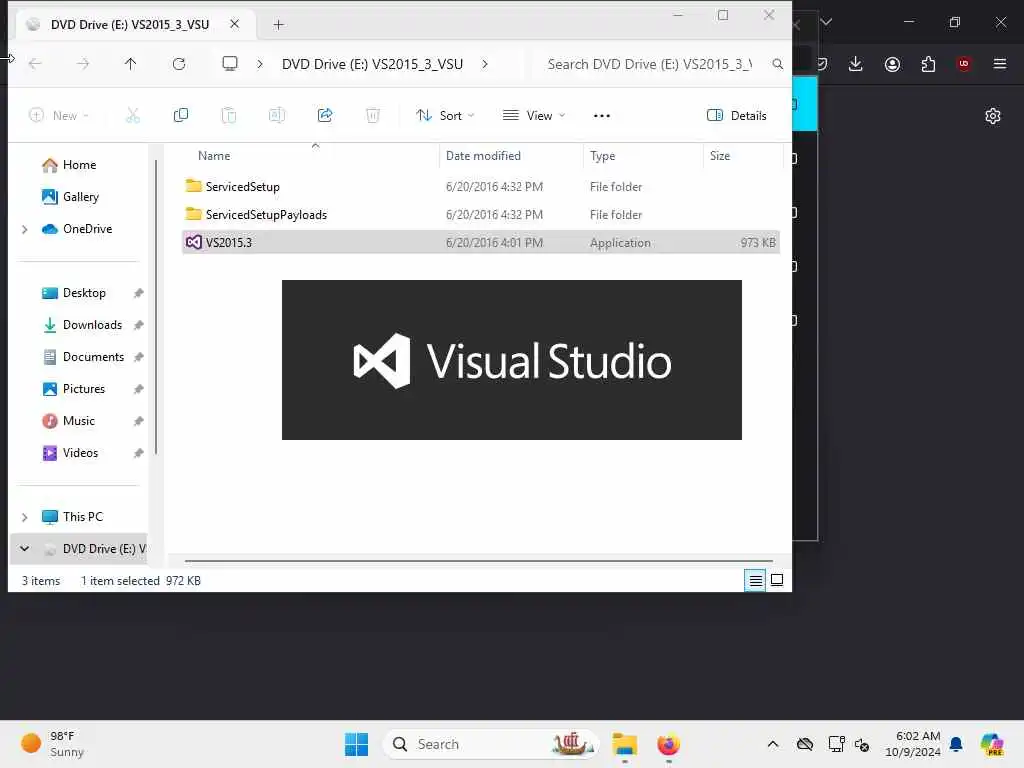Viewport: 1024px width, 768px height.
Task: Go forward with the right arrow
Action: coord(83,63)
